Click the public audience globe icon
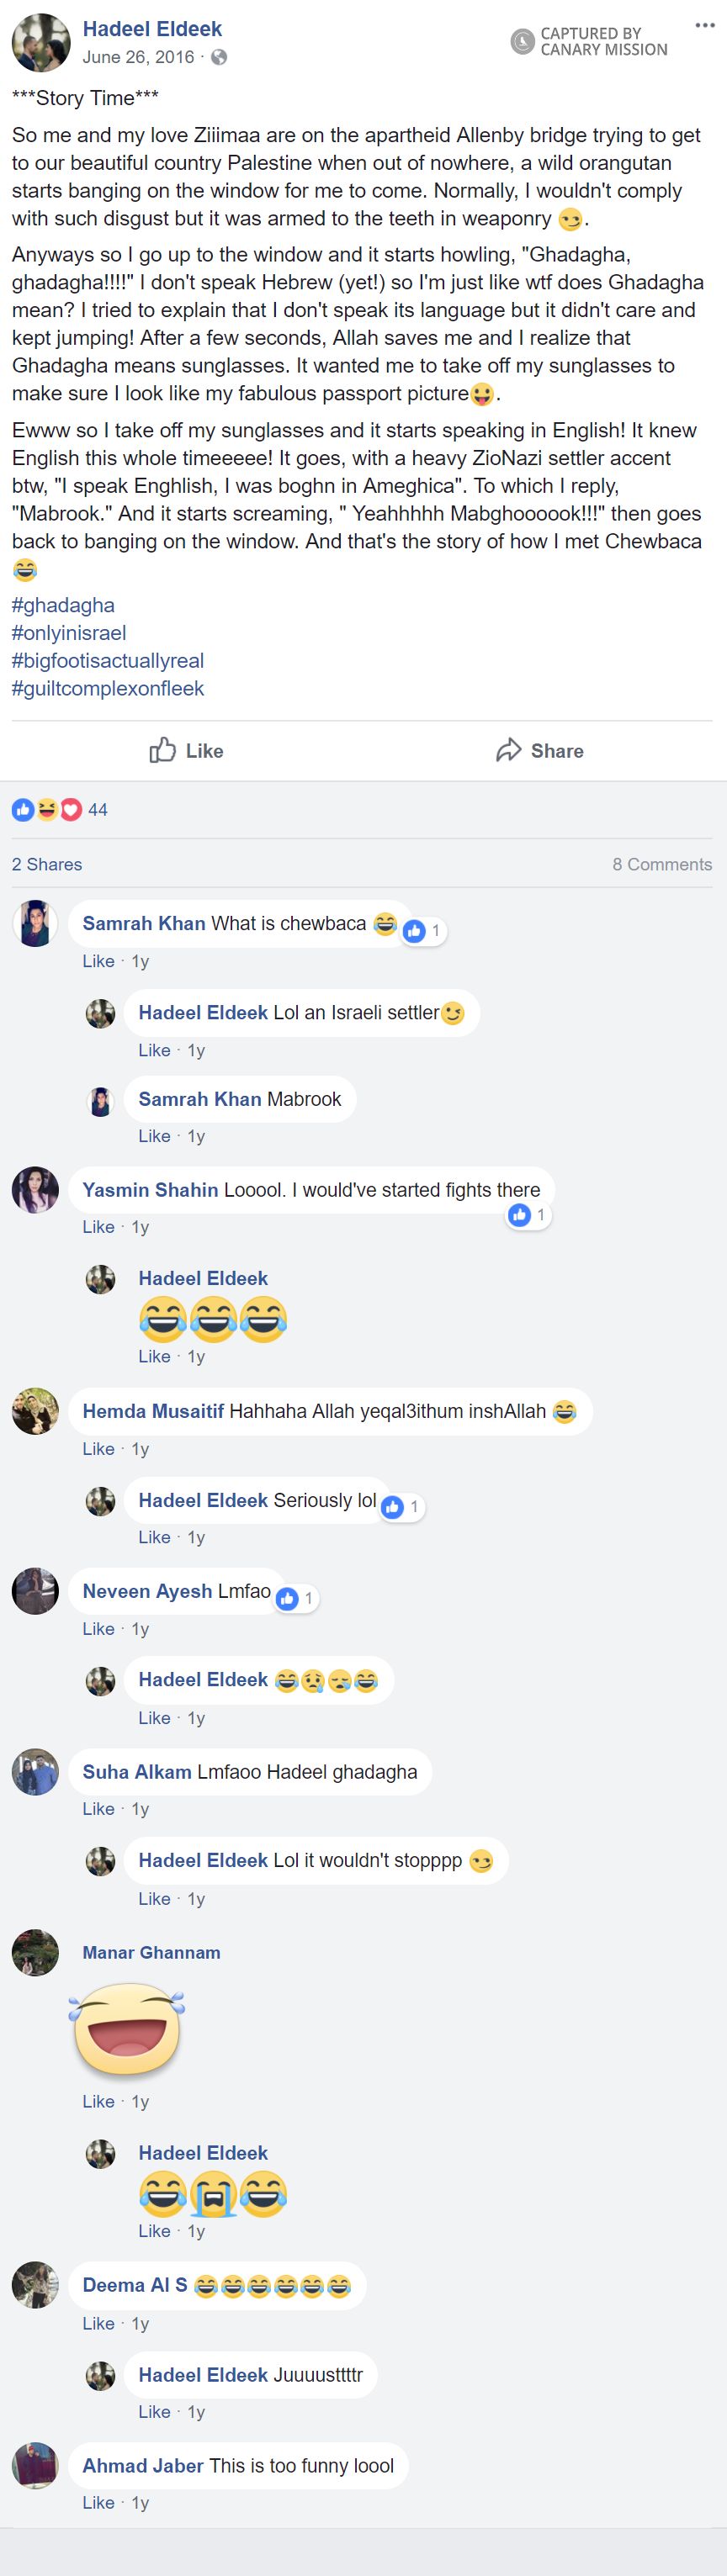Viewport: 727px width, 2576px height. click(219, 57)
